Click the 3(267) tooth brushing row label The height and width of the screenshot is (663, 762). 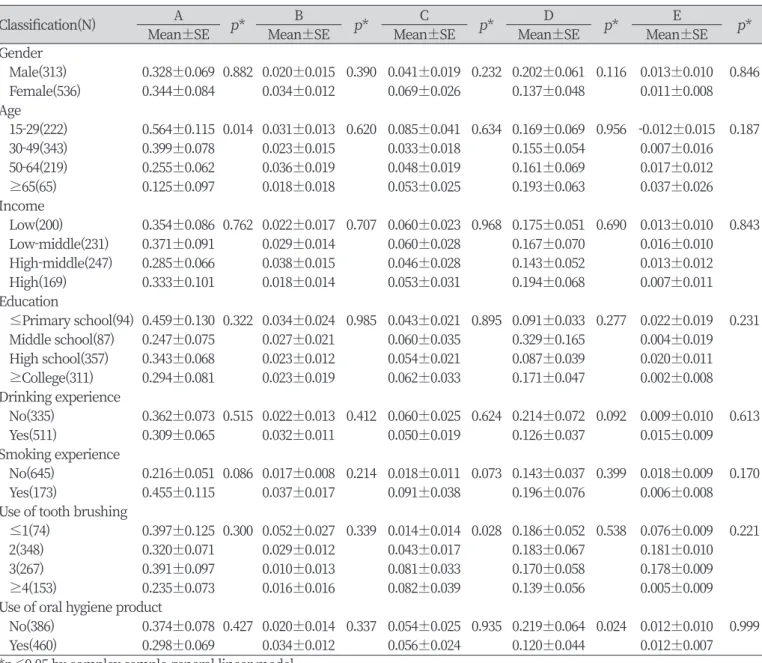pos(26,569)
